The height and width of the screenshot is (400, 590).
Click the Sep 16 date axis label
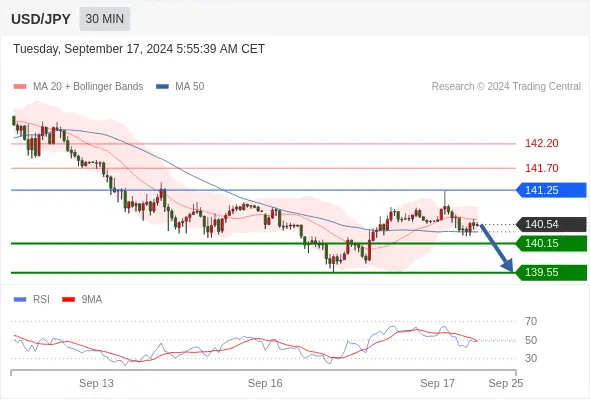pyautogui.click(x=265, y=383)
